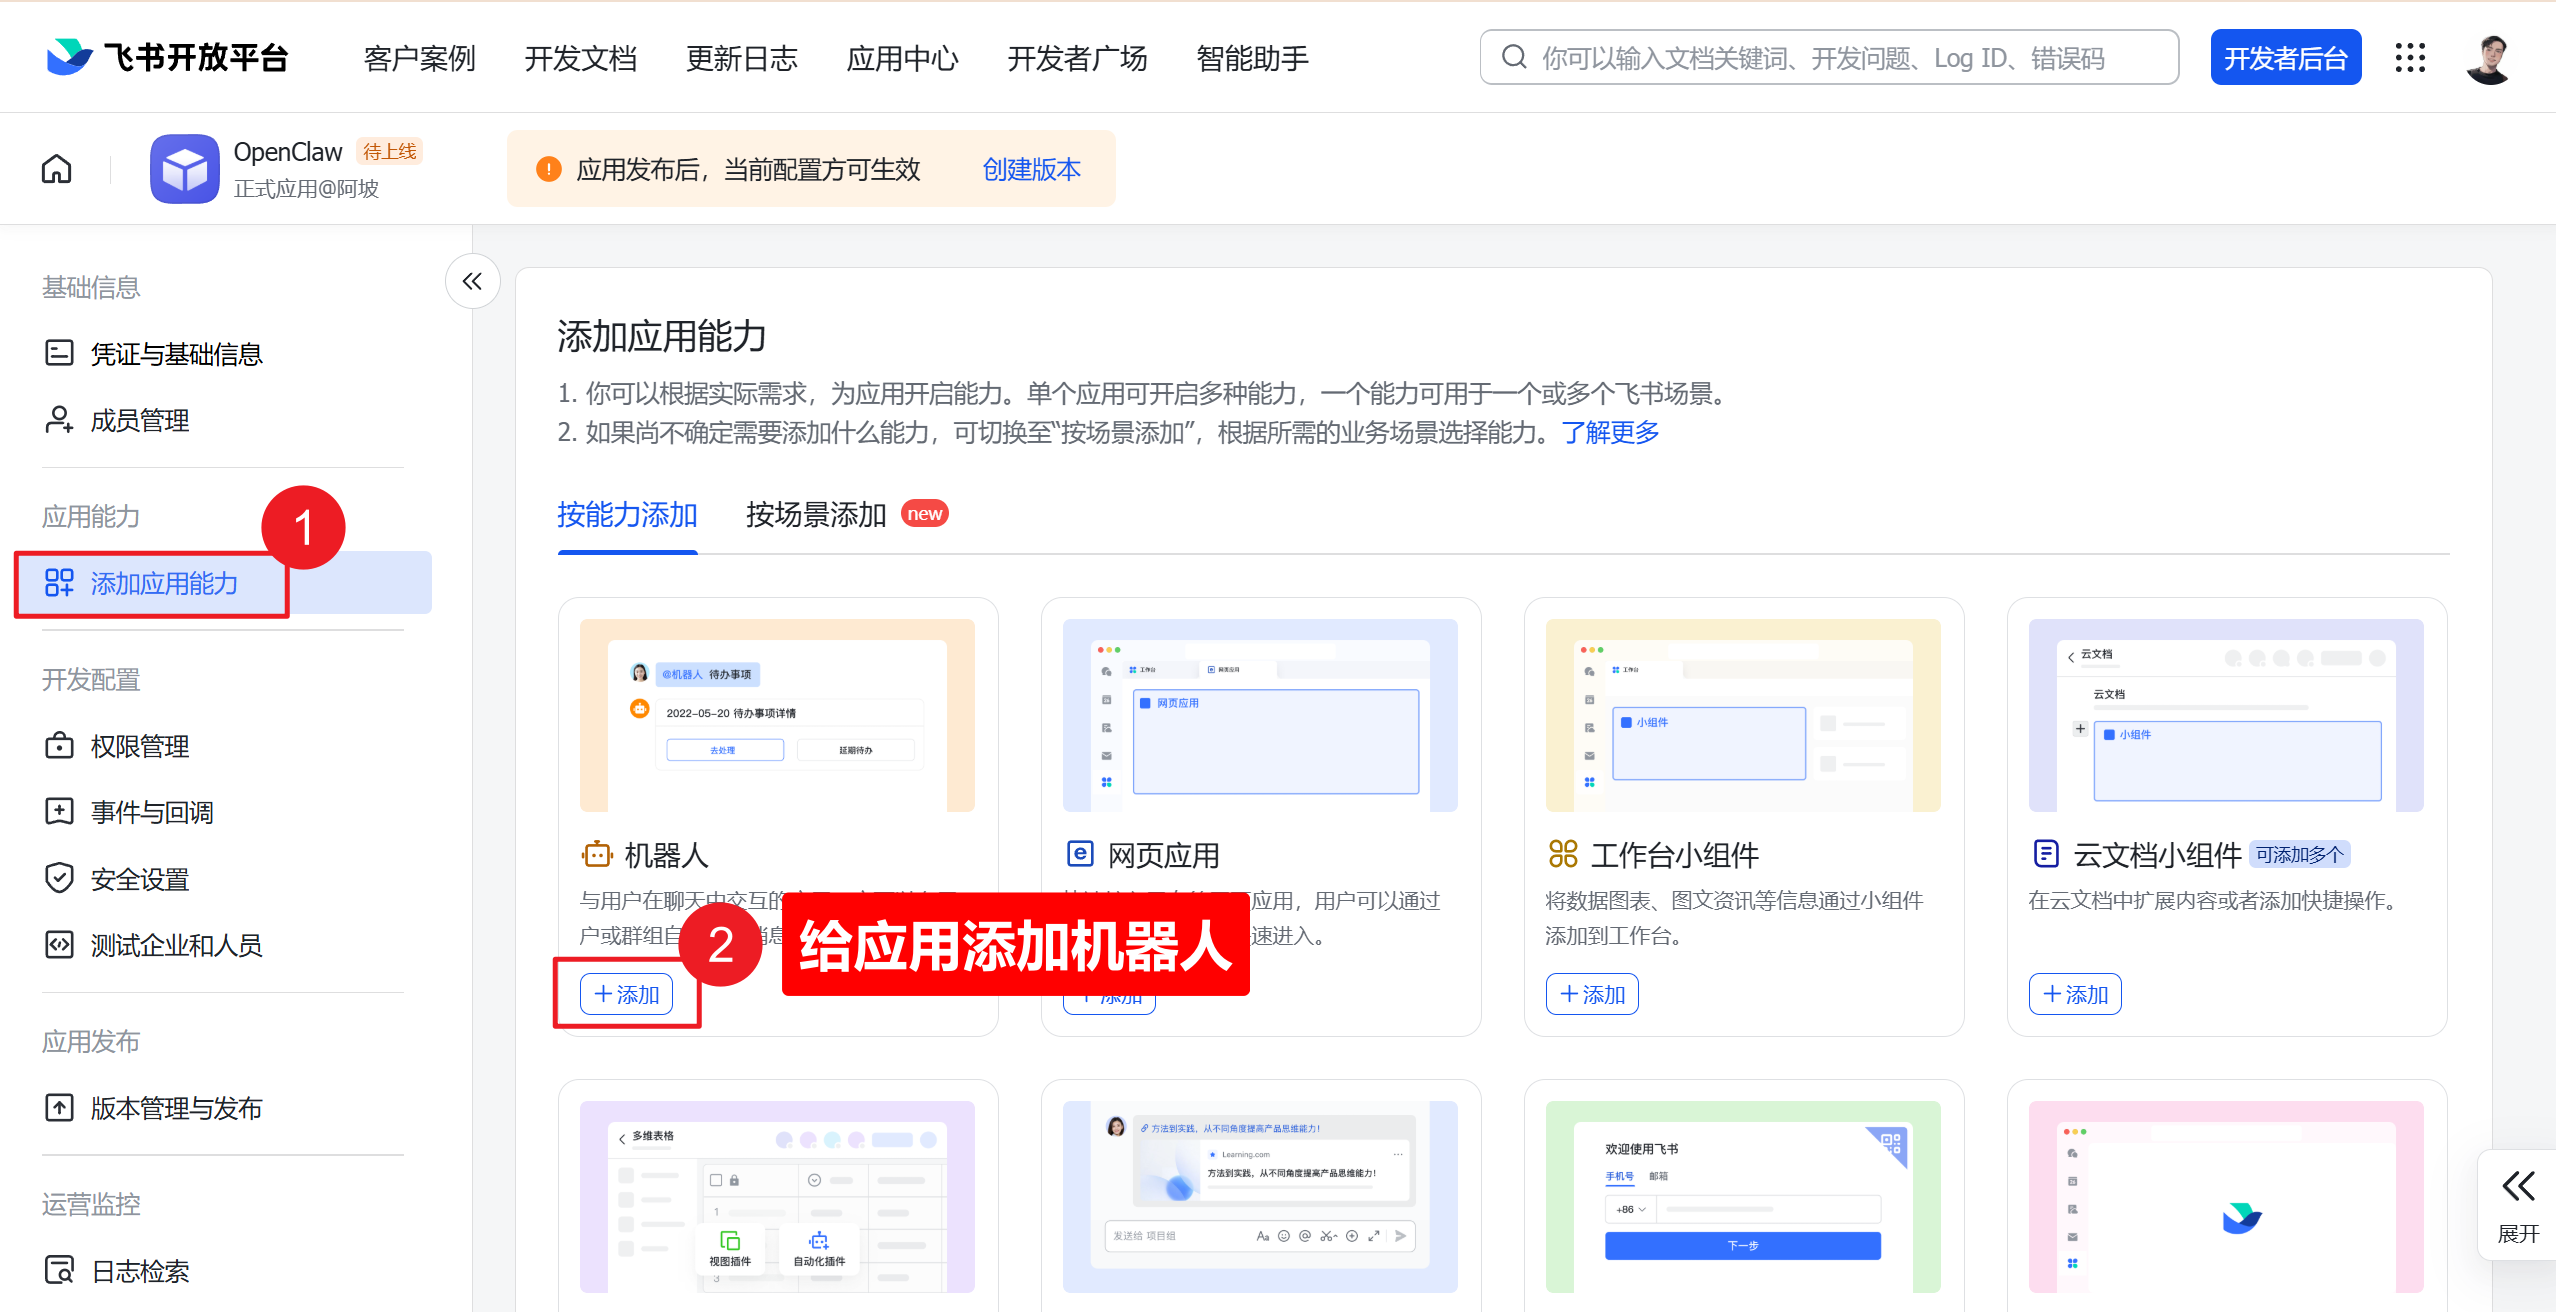The image size is (2556, 1312).
Task: Open 测试企业和人员 panel
Action: point(176,944)
